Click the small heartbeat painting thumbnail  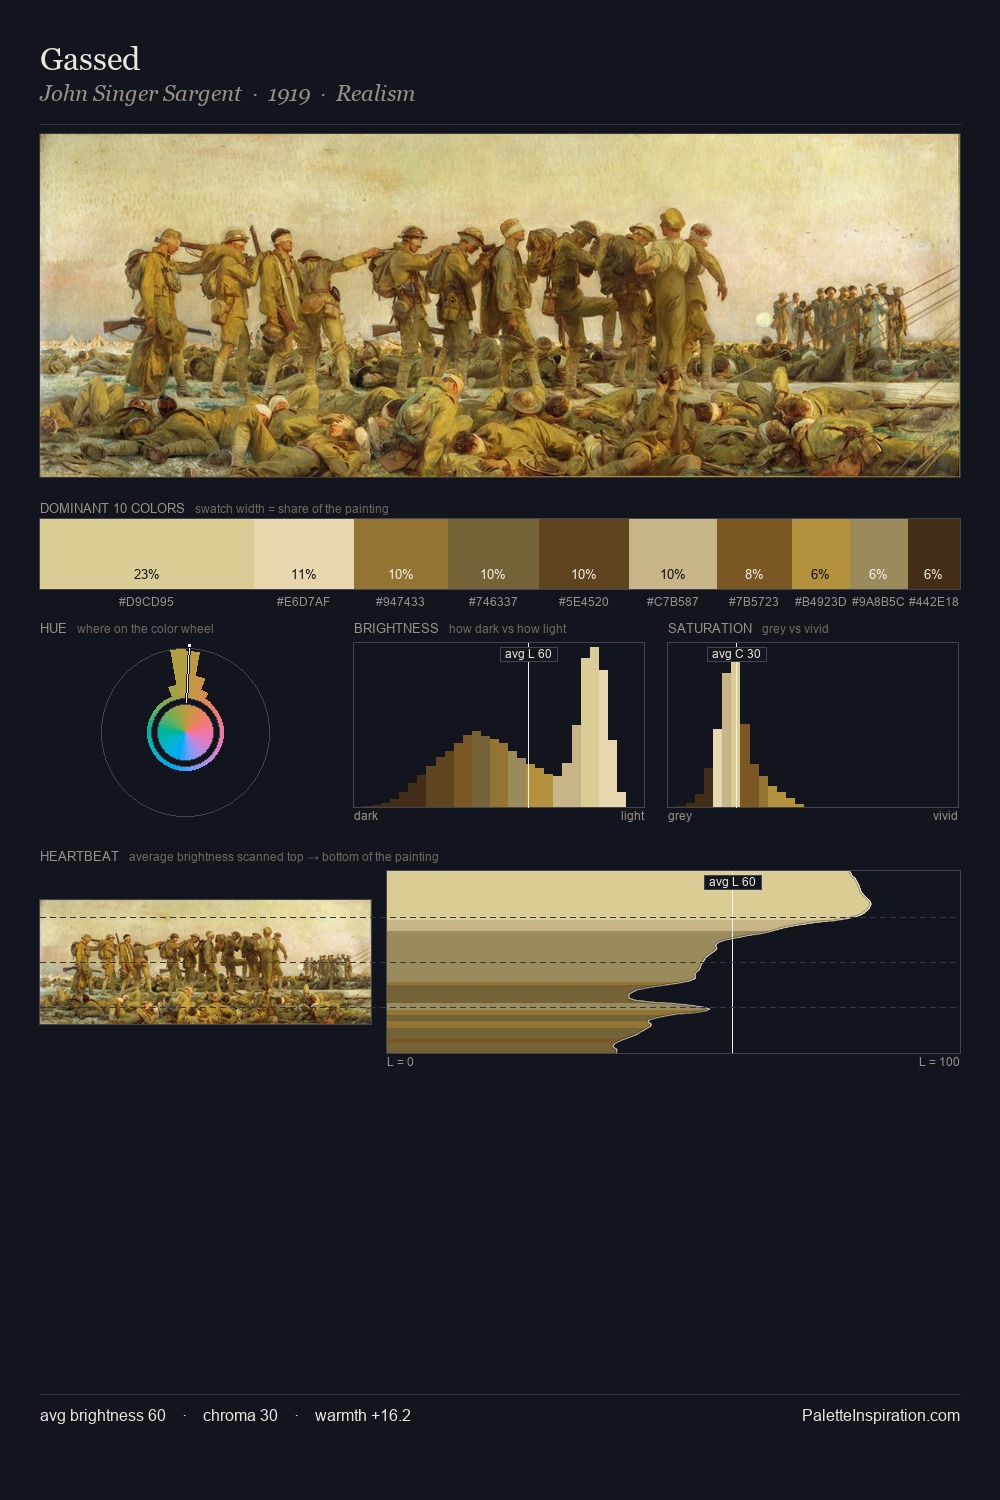point(205,962)
